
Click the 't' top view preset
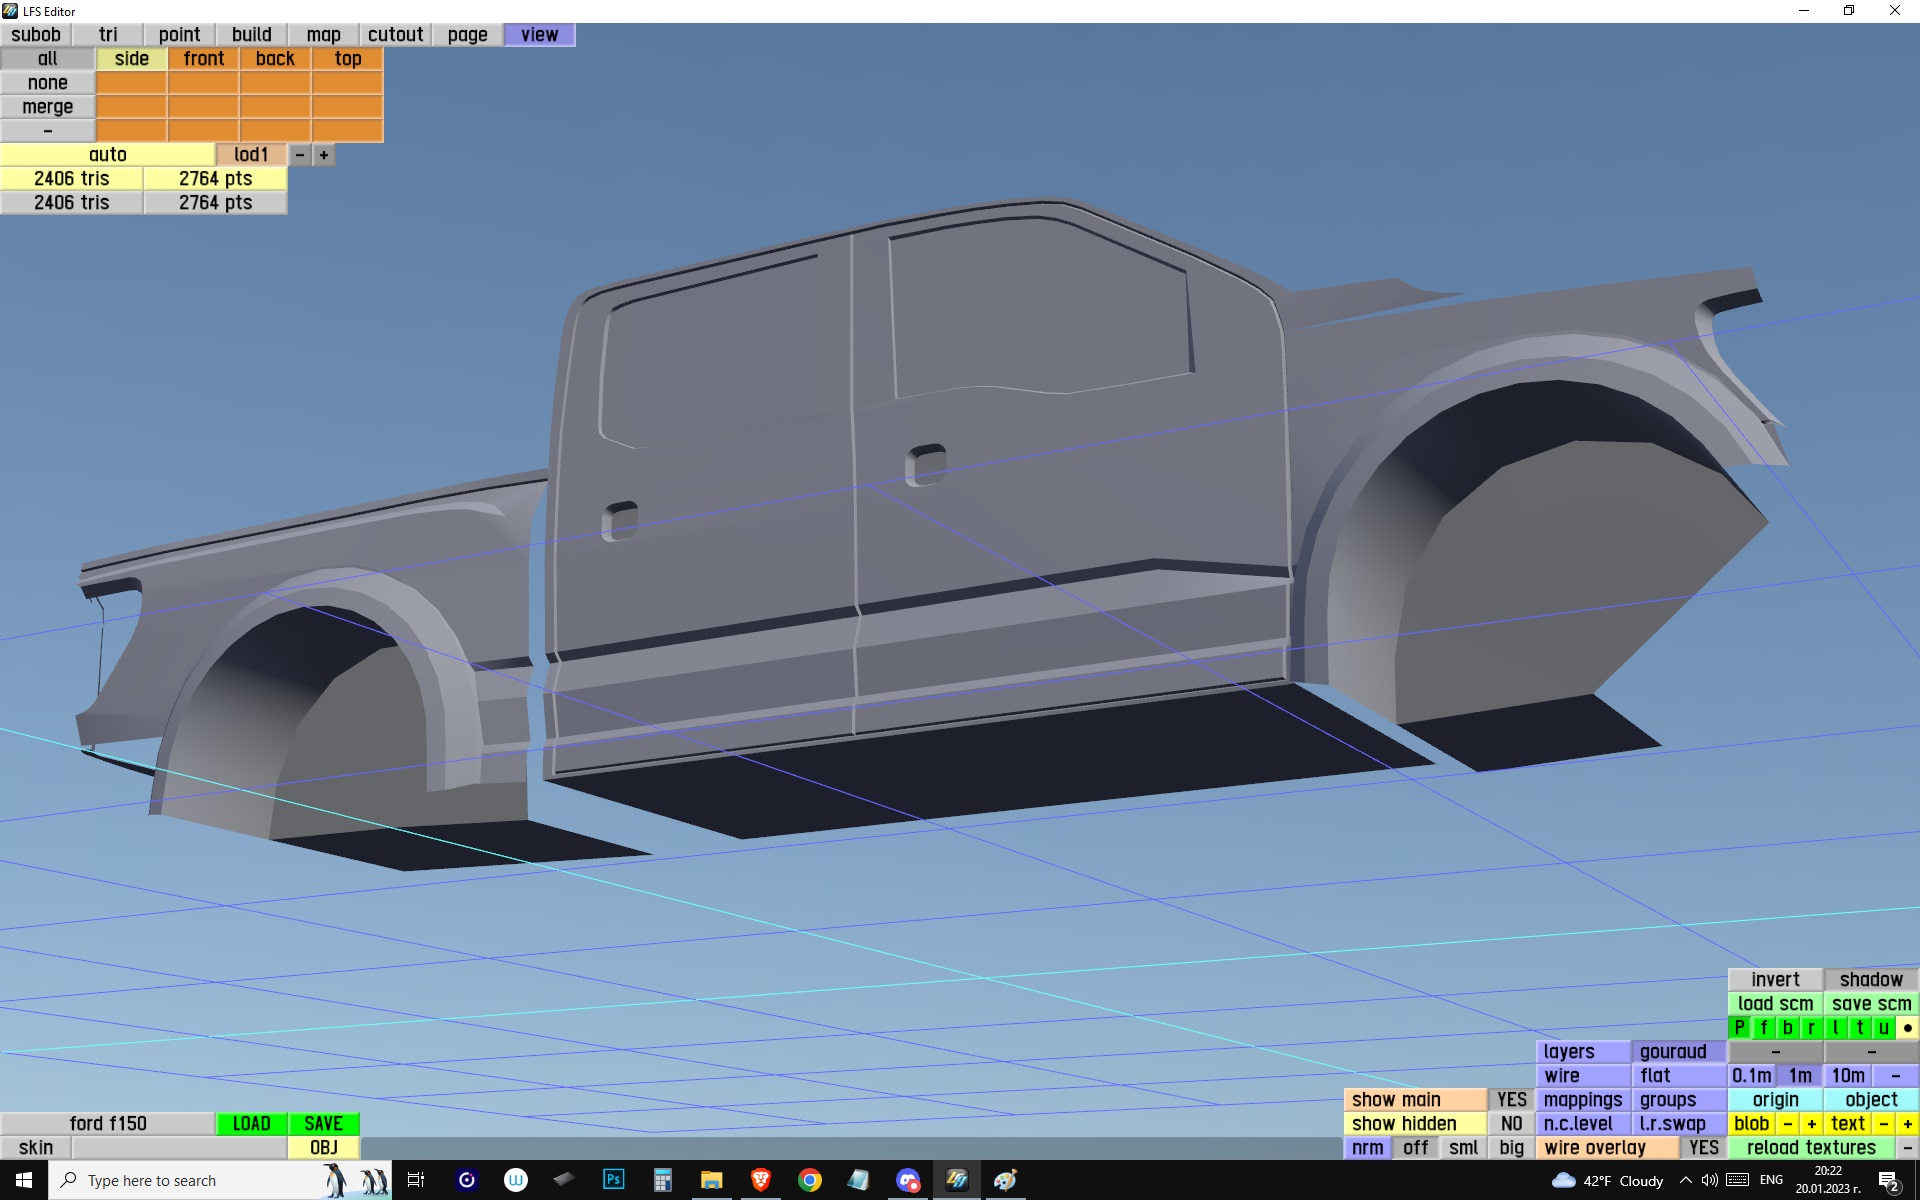pos(1859,1028)
